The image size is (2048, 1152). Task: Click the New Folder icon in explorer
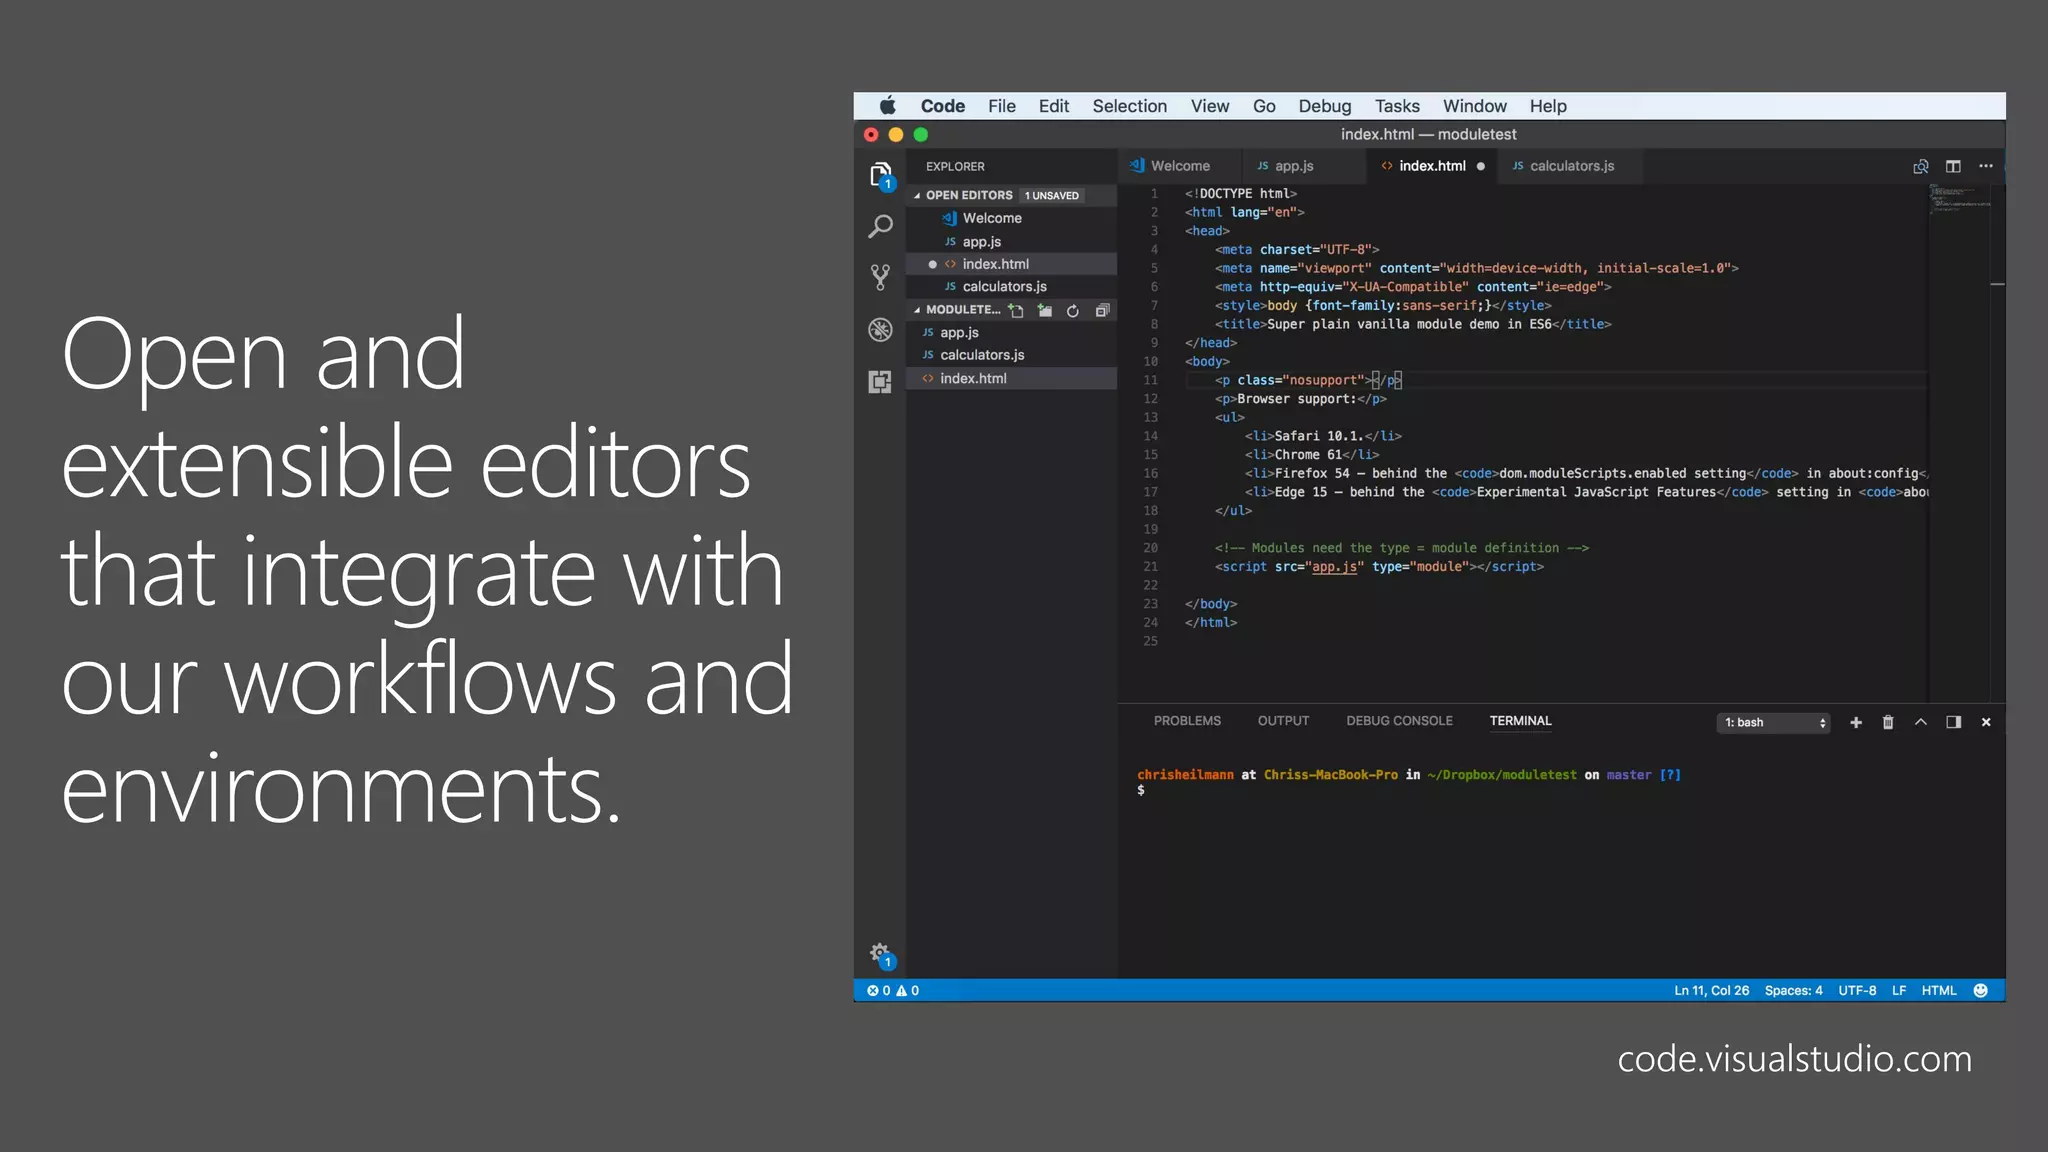pos(1044,311)
